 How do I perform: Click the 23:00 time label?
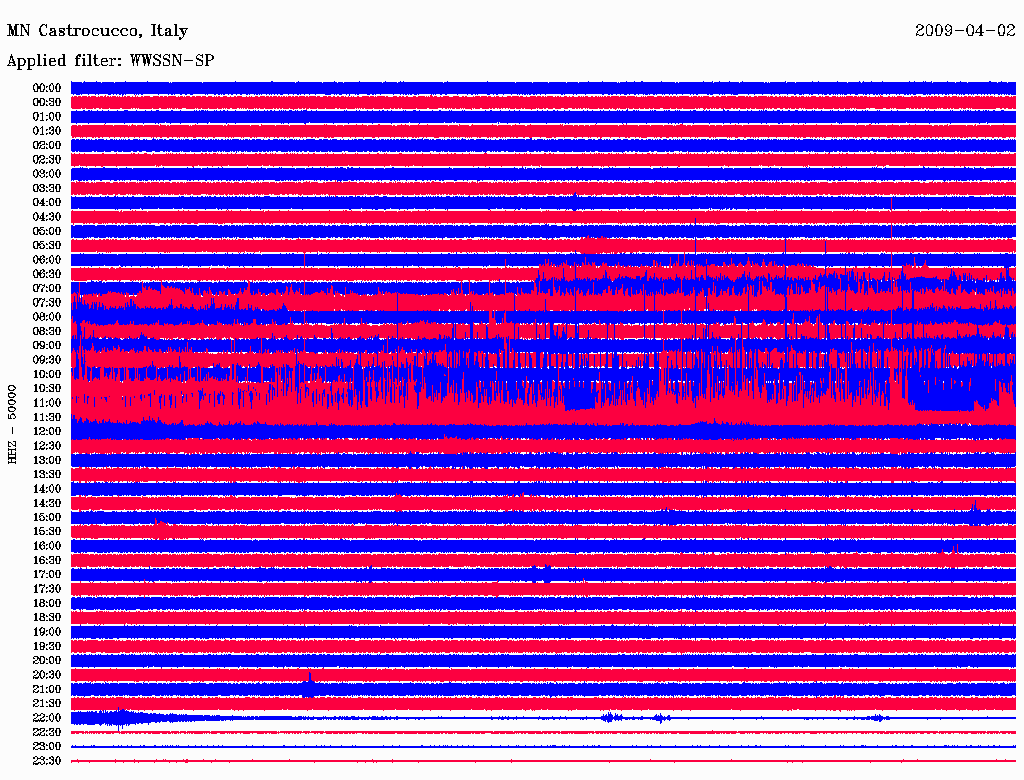47,746
